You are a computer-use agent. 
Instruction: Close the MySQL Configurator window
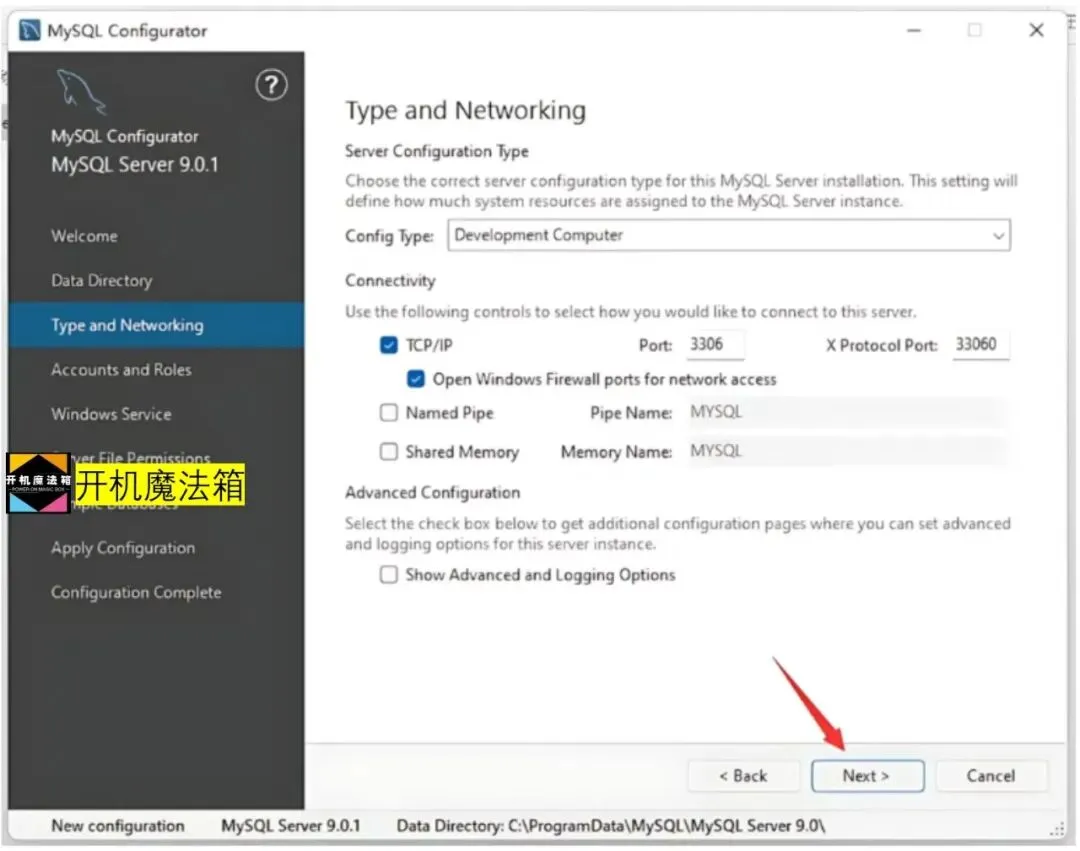tap(1037, 30)
